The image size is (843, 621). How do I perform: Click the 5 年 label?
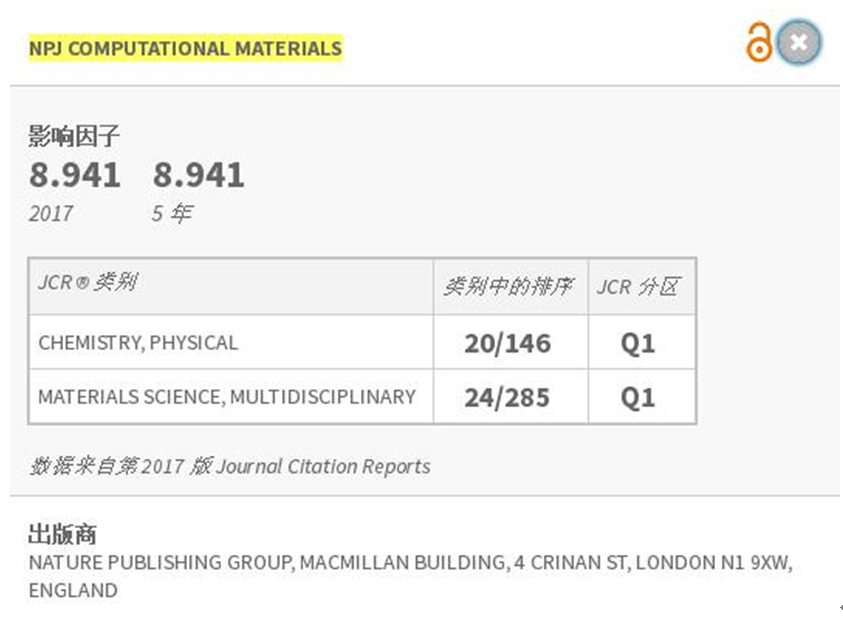[x=172, y=213]
